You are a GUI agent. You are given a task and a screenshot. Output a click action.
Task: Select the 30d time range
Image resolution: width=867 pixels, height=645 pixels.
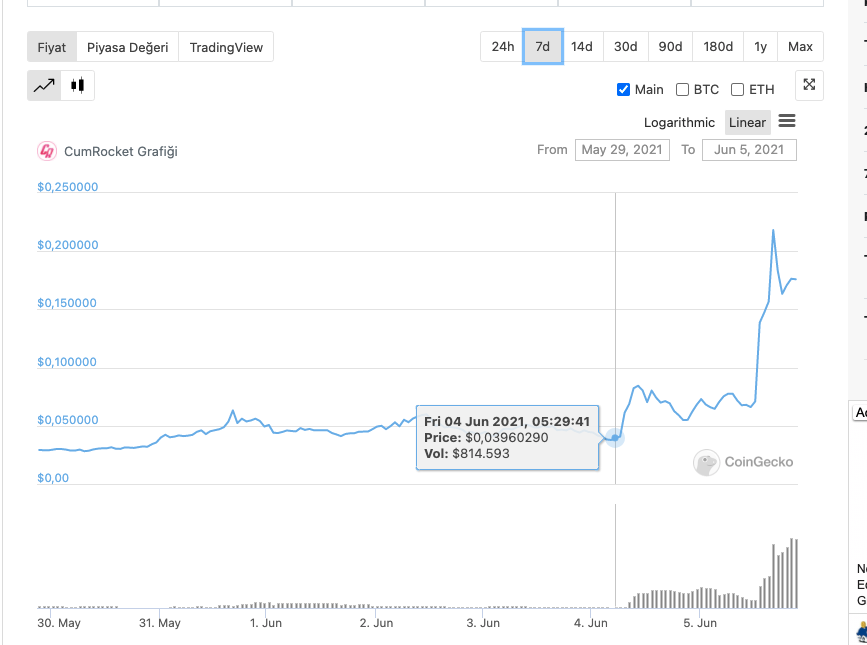pyautogui.click(x=625, y=47)
